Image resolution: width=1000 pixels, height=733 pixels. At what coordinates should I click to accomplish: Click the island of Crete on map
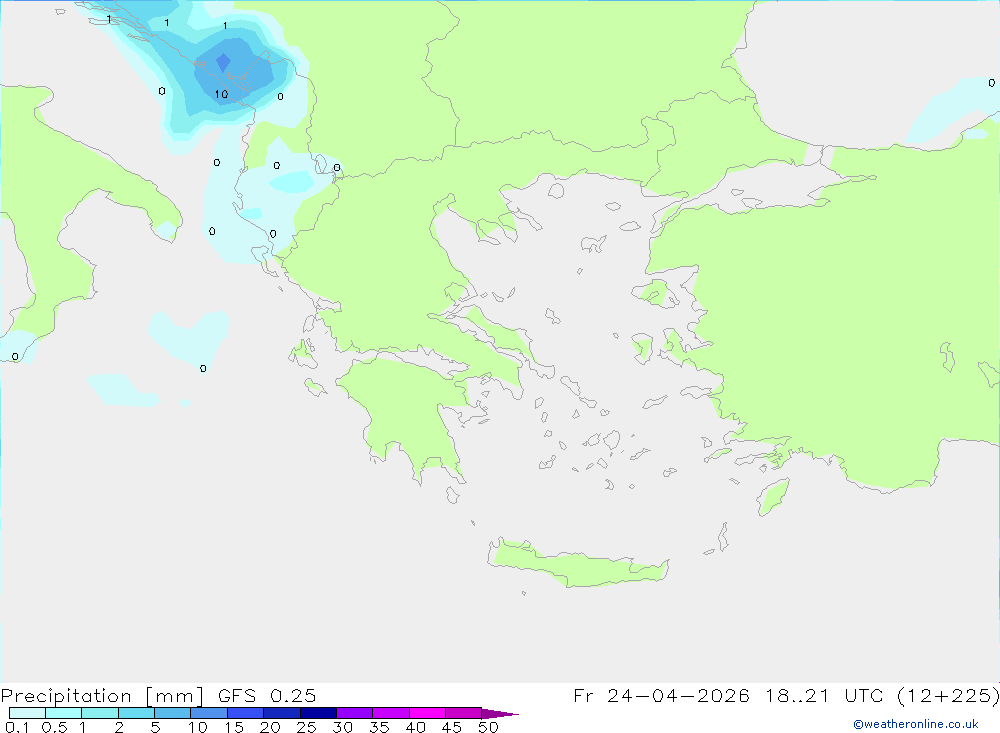(x=577, y=565)
